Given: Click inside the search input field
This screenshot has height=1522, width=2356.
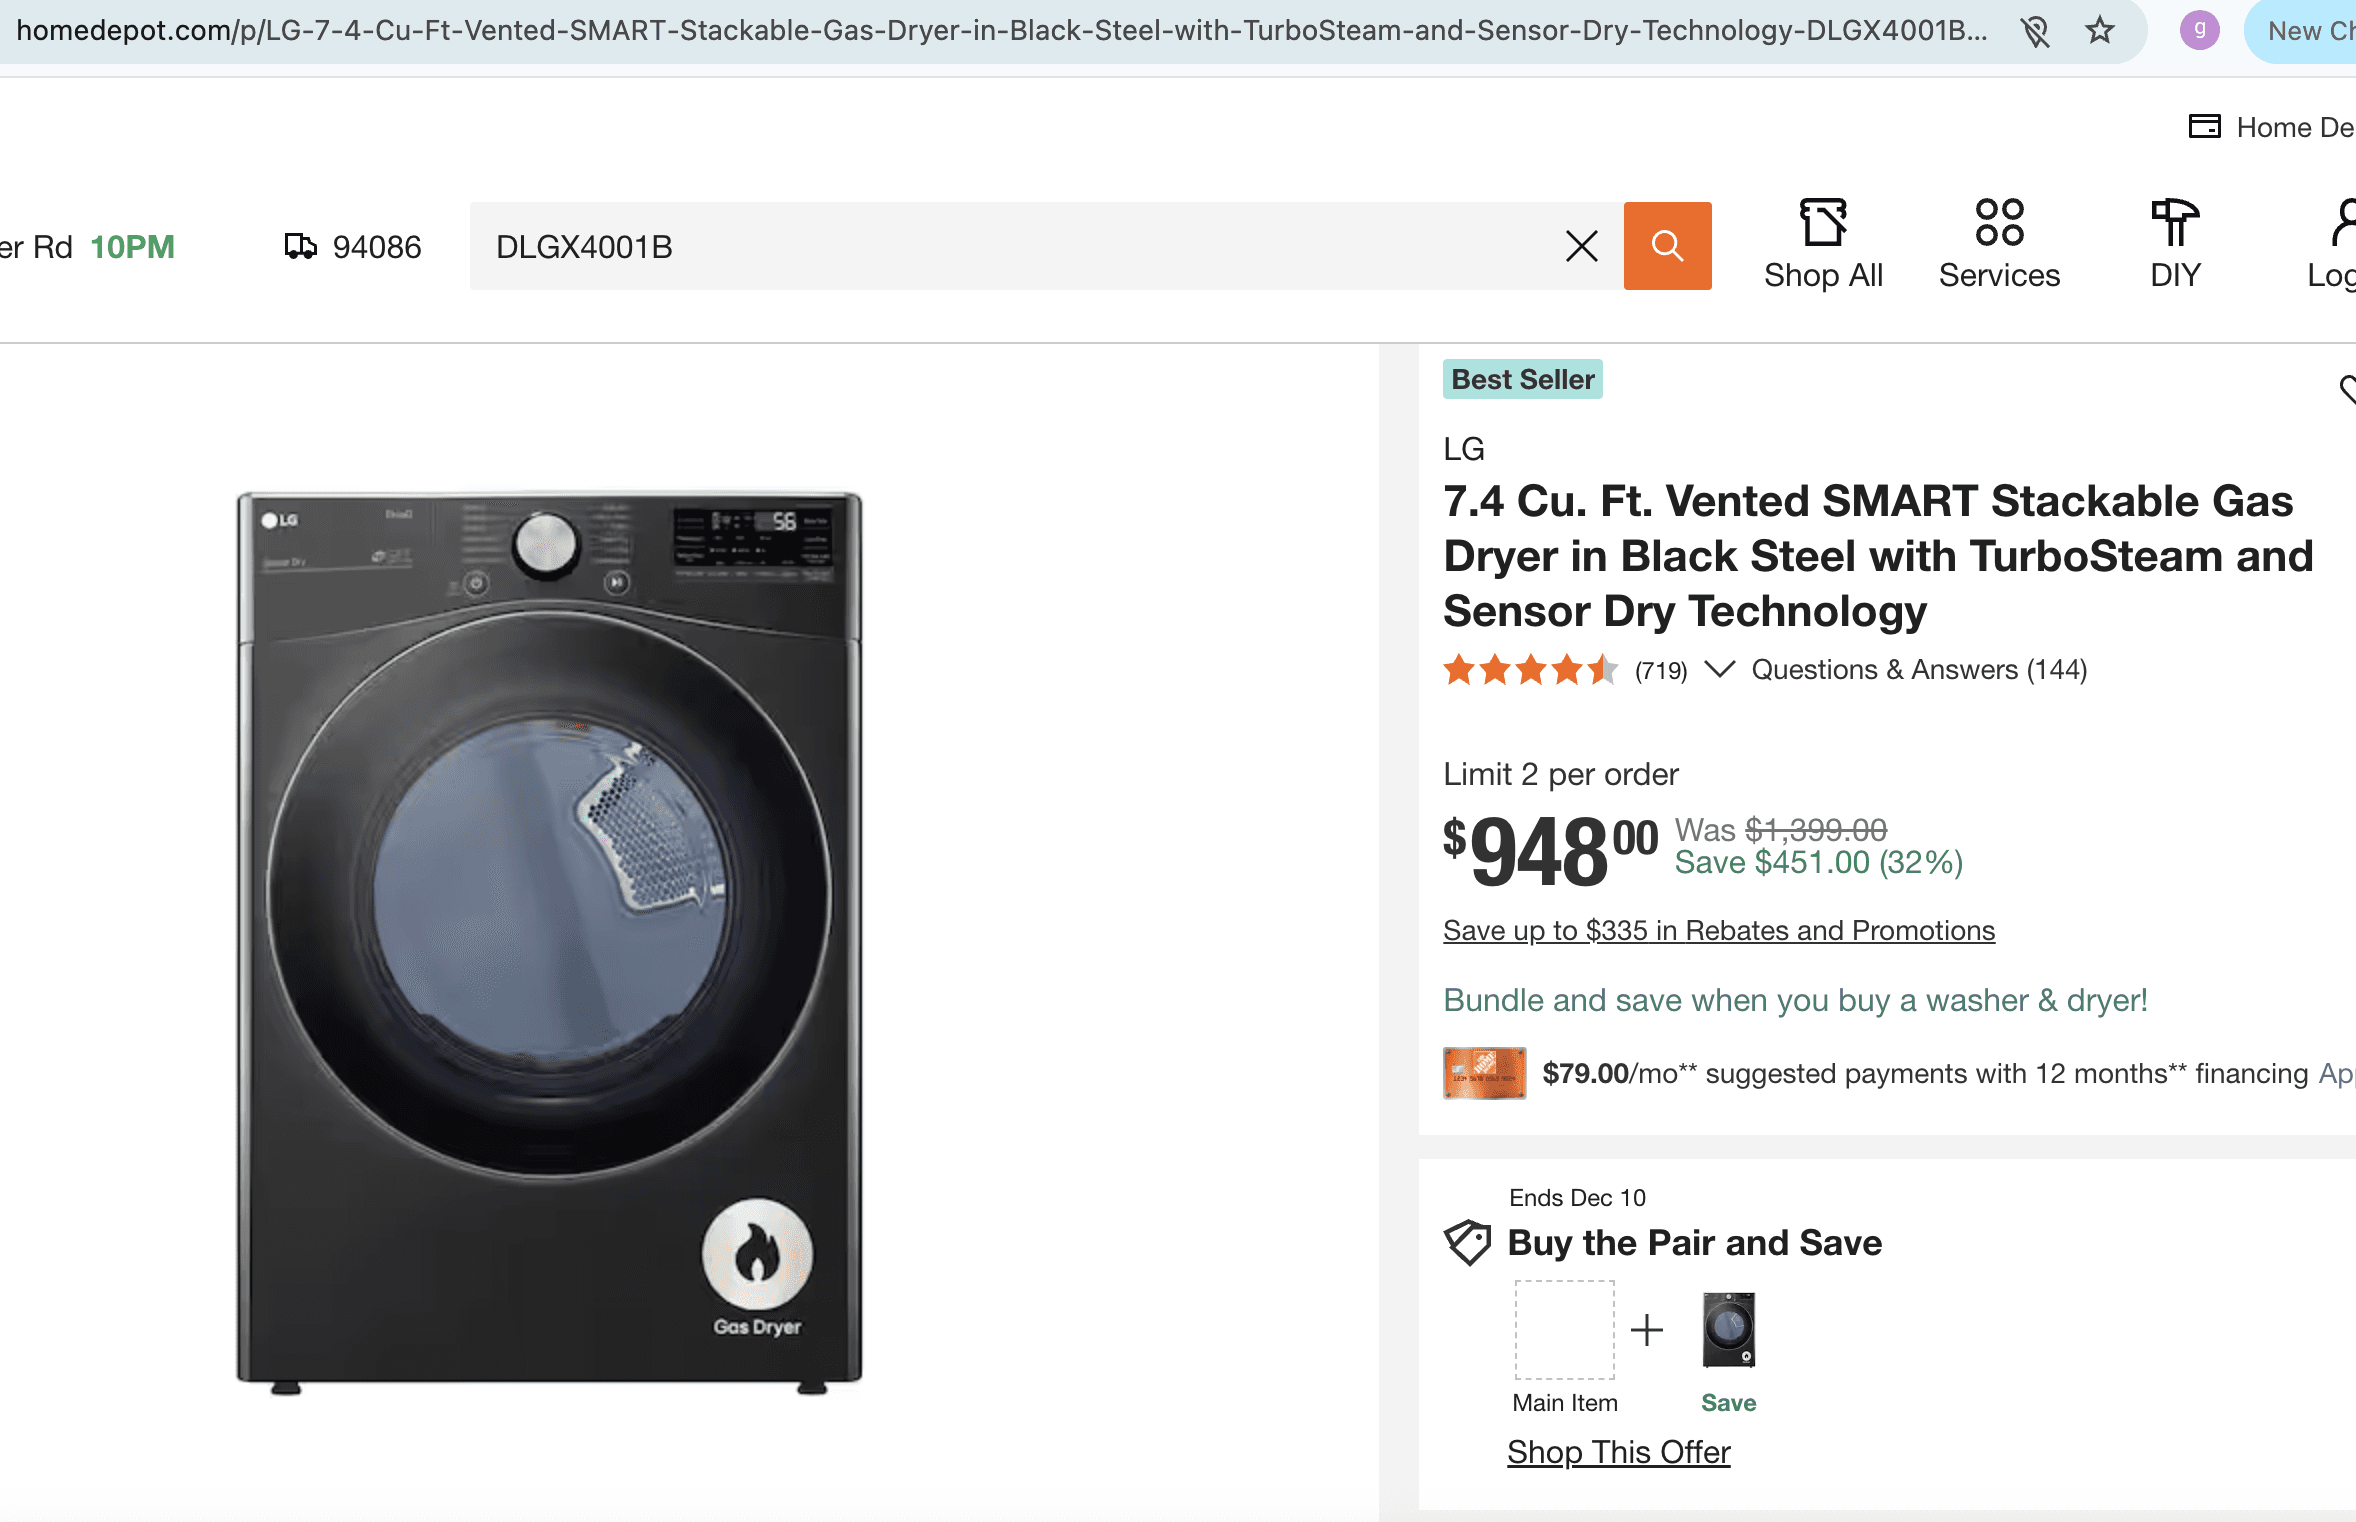Looking at the screenshot, I should click(x=1000, y=245).
